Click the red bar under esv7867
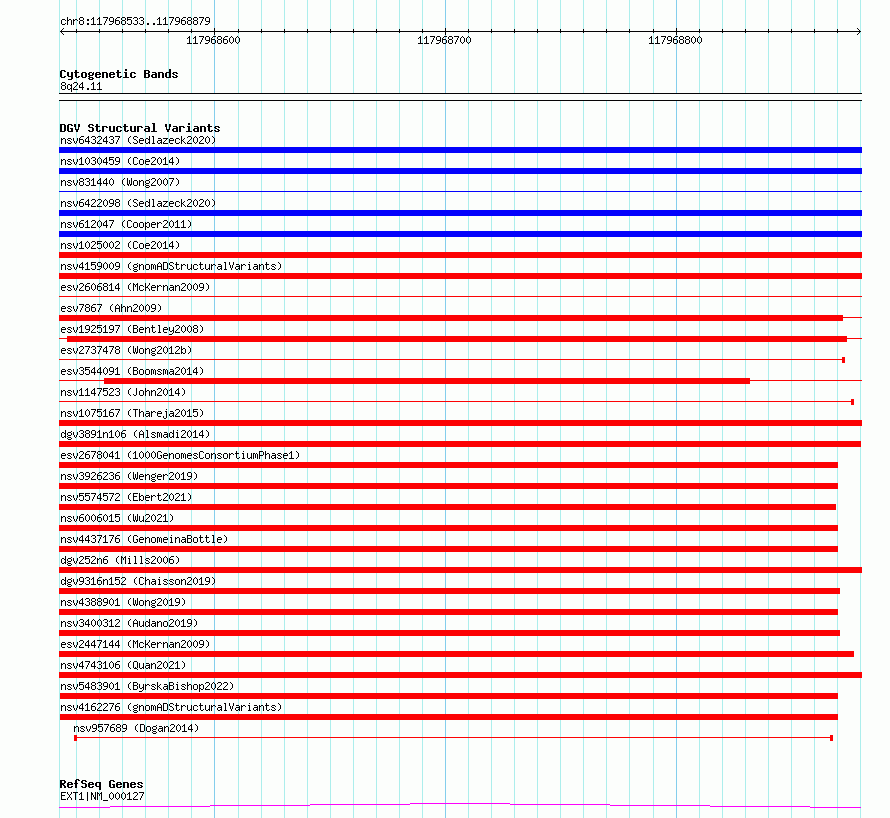 tap(451, 318)
